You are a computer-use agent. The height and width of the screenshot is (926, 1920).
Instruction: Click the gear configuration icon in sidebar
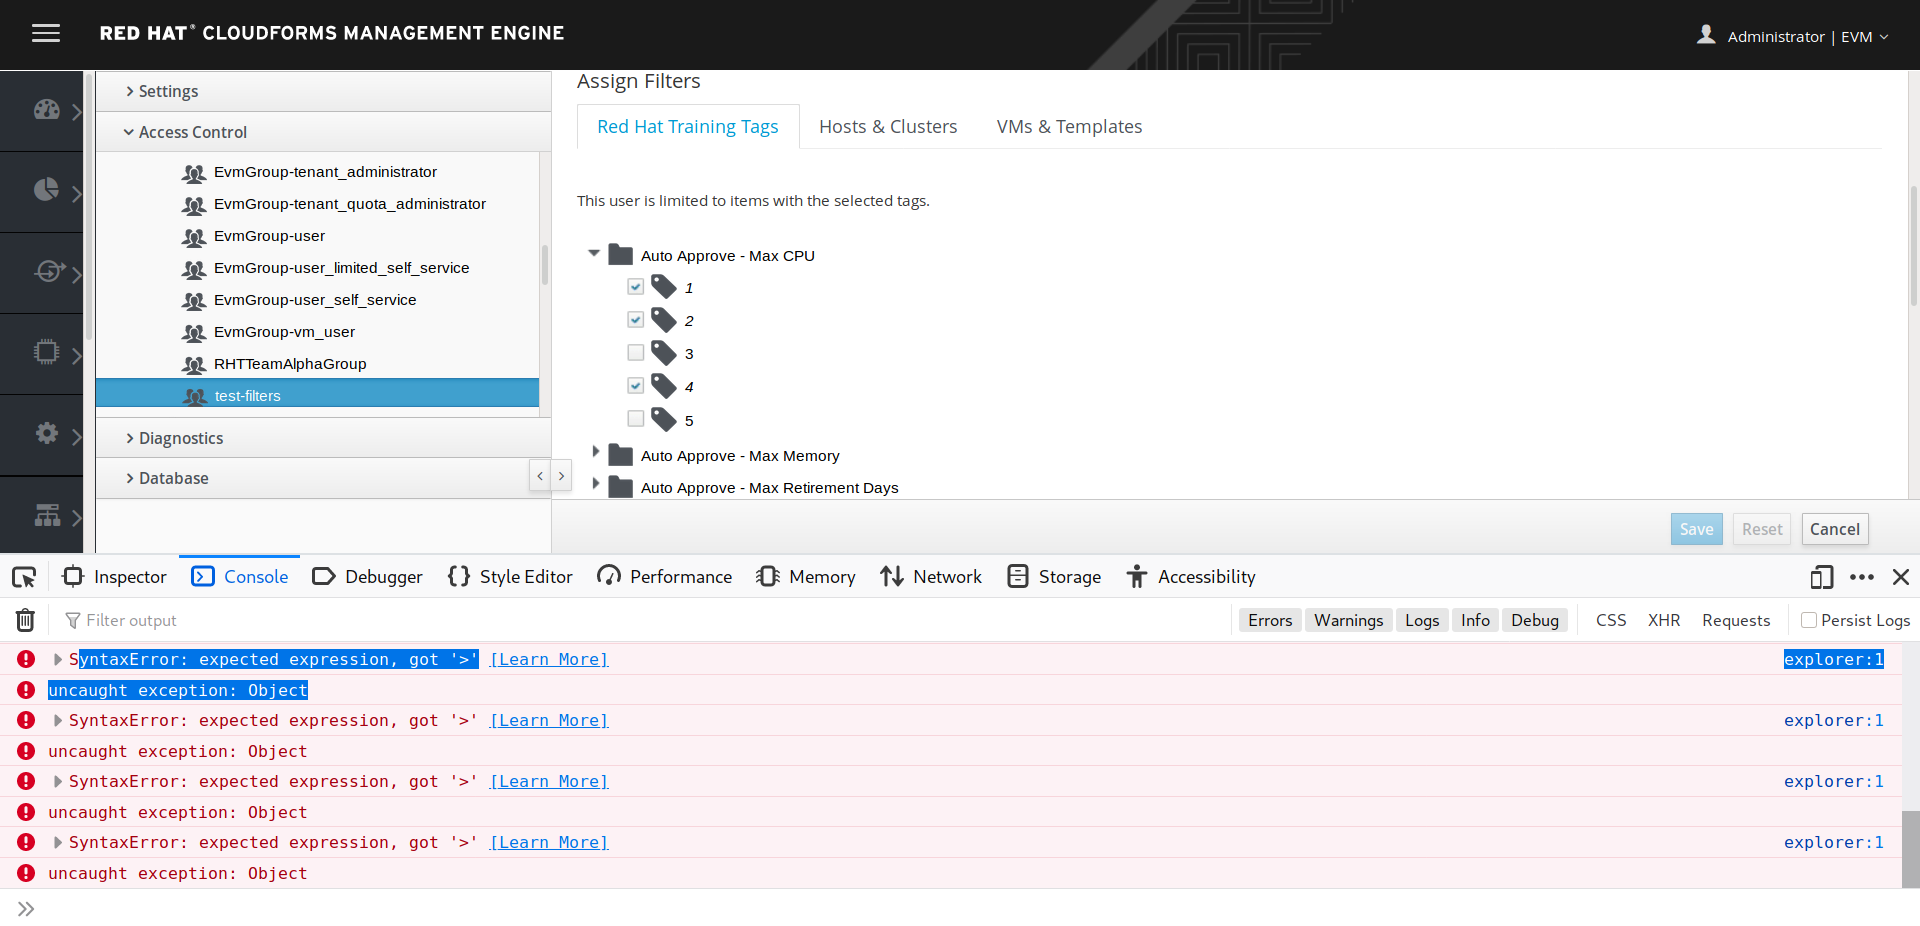[x=46, y=433]
